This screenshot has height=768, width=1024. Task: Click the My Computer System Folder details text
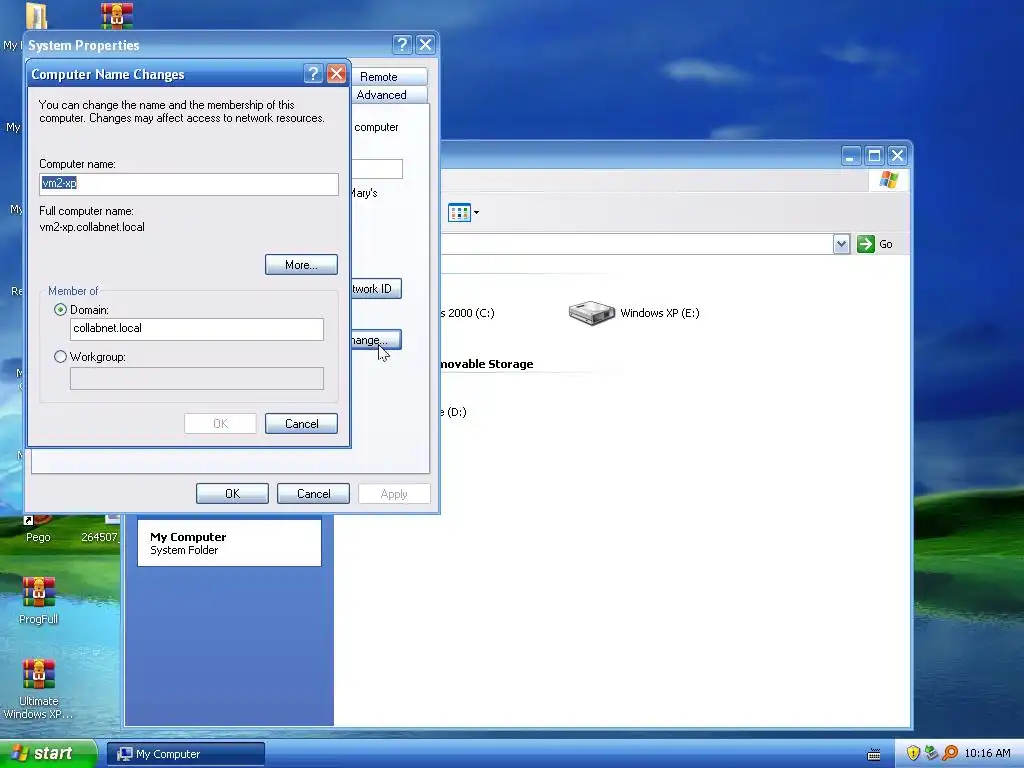[188, 543]
